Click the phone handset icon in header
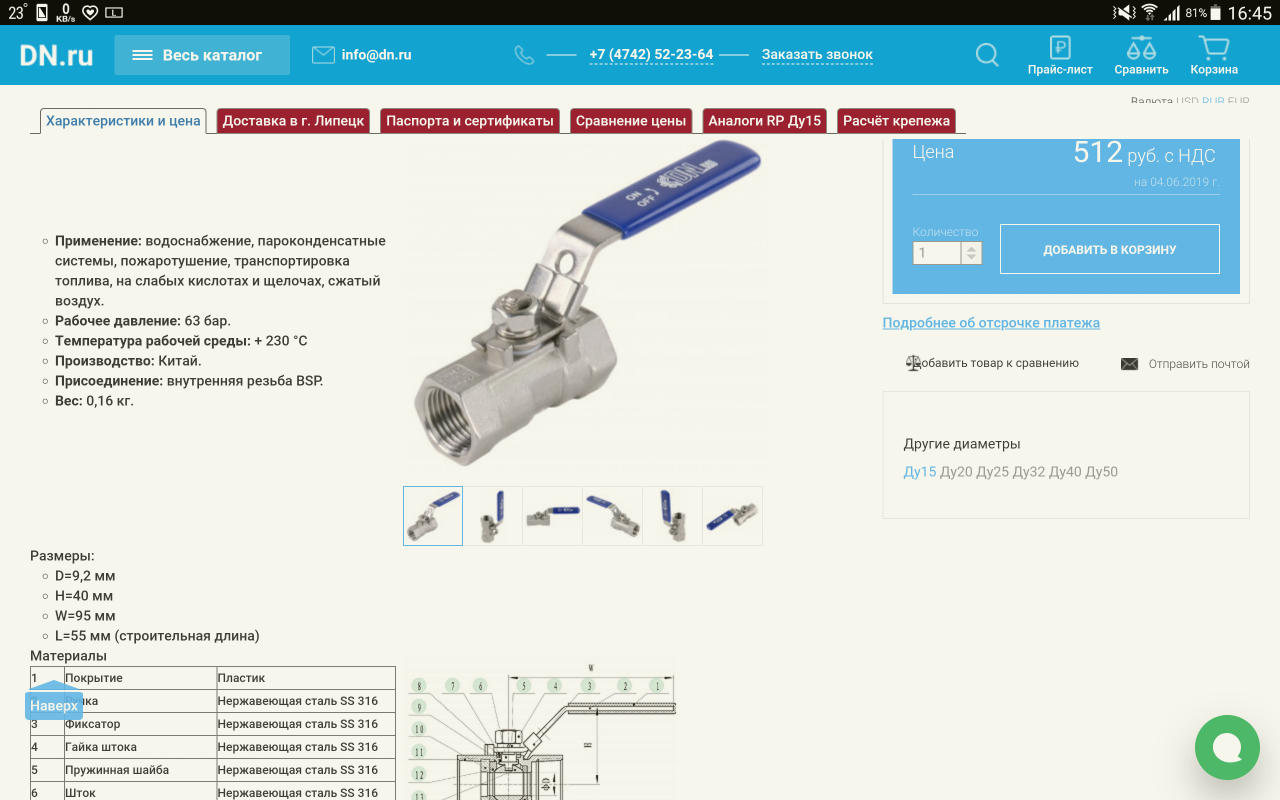Image resolution: width=1280 pixels, height=800 pixels. click(x=524, y=55)
